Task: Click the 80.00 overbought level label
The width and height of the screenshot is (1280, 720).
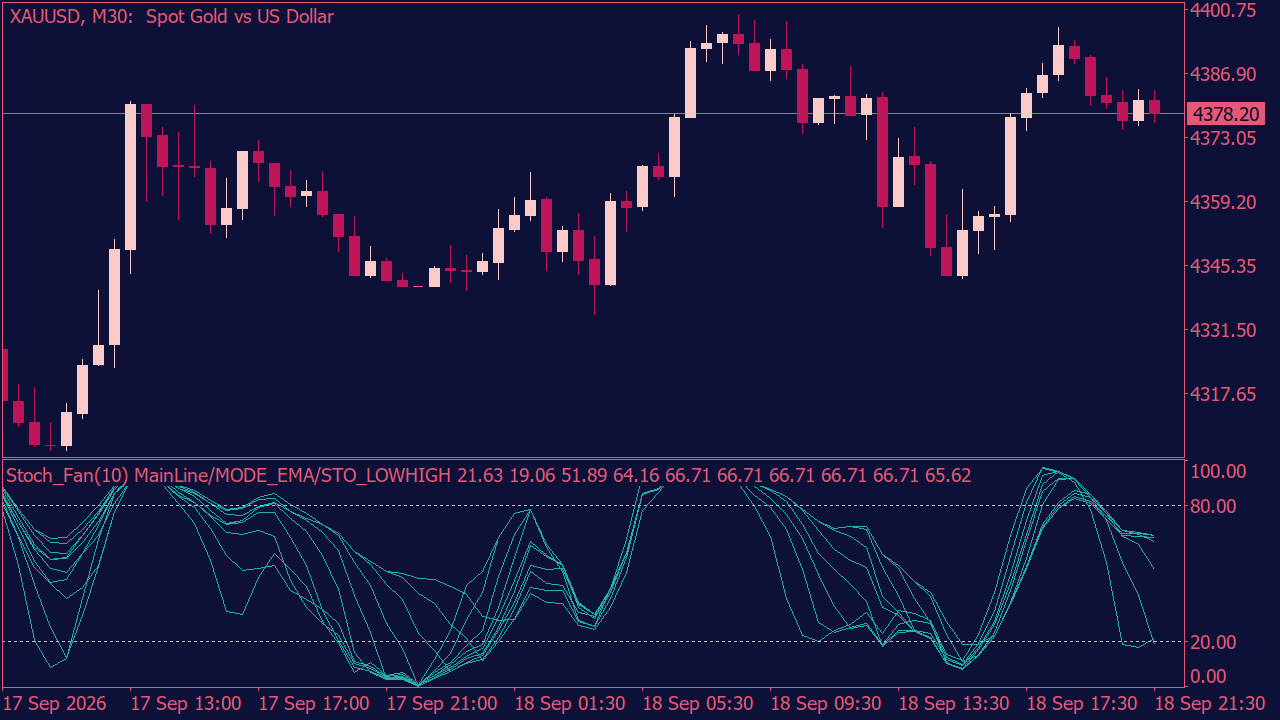Action: click(x=1214, y=506)
